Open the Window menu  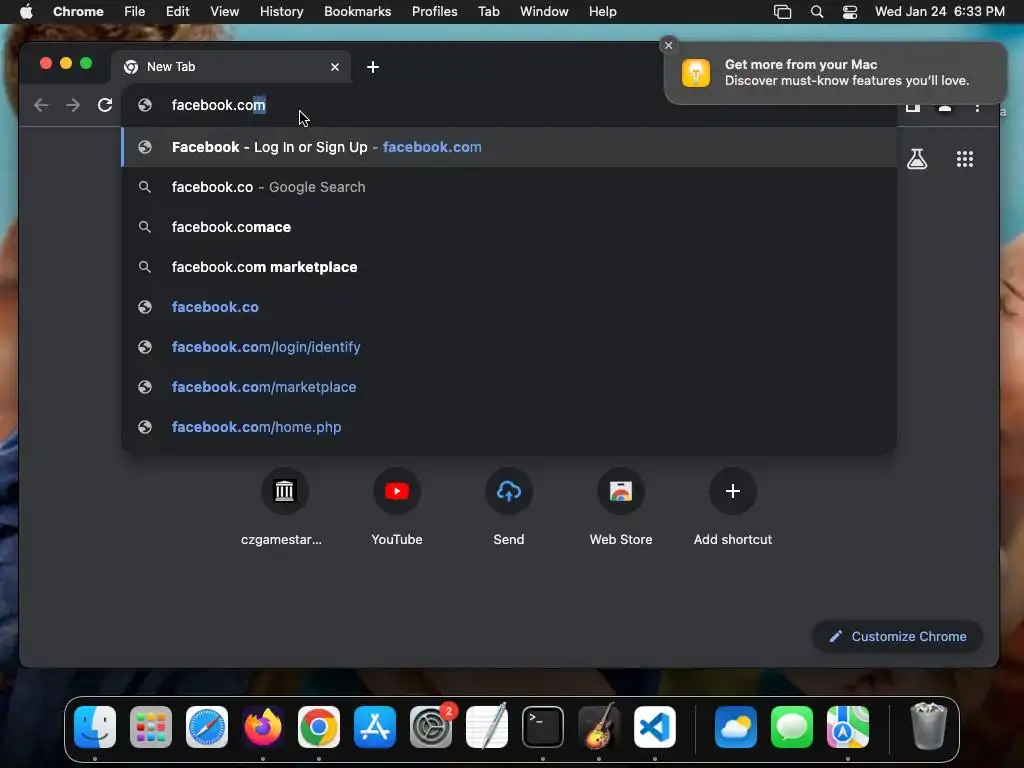pyautogui.click(x=544, y=12)
